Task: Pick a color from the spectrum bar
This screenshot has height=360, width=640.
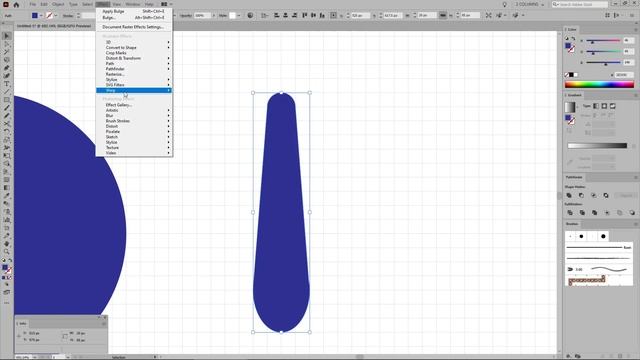Action: click(599, 84)
